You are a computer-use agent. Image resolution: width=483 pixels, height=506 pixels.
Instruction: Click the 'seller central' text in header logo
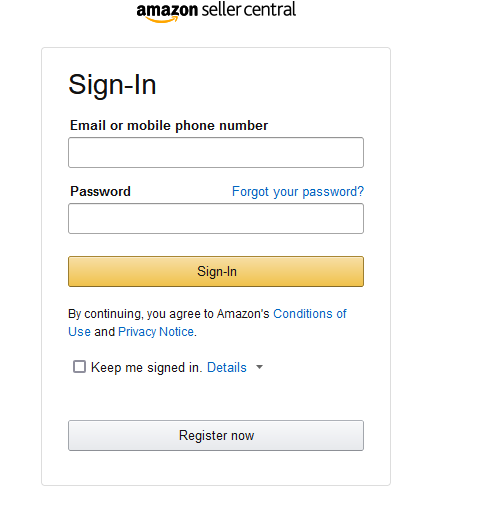point(249,9)
